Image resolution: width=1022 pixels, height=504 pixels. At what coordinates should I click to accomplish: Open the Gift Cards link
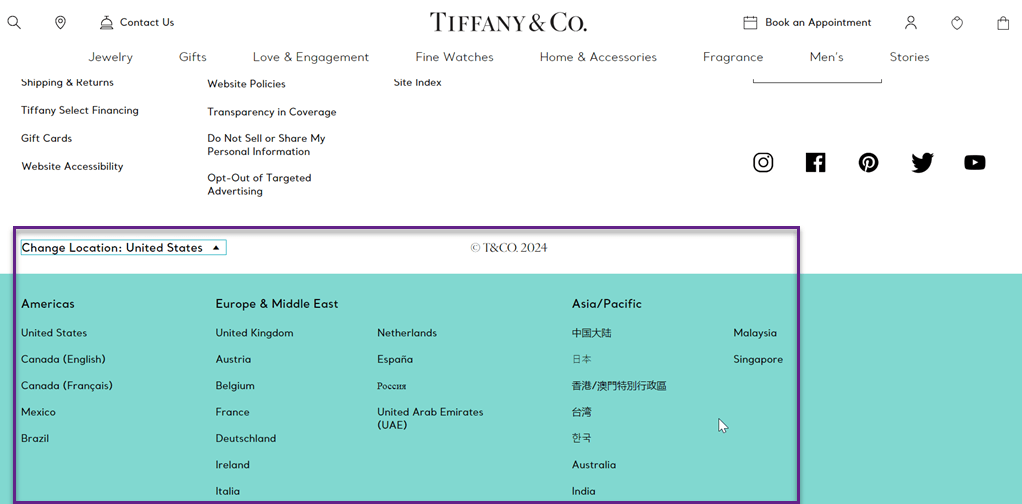[x=46, y=138]
